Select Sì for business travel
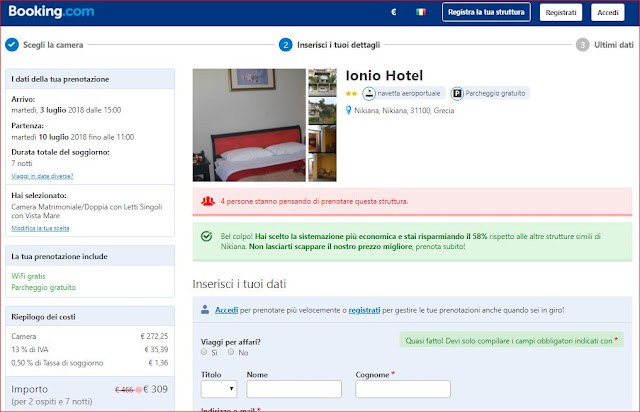Screen dimensions: 640x412 coord(204,352)
